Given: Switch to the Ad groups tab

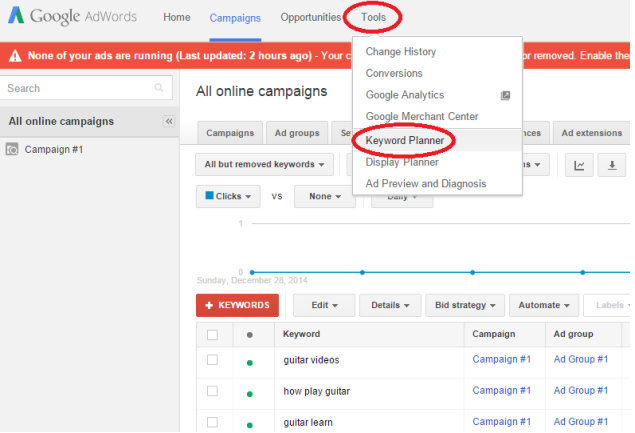Looking at the screenshot, I should [x=297, y=133].
